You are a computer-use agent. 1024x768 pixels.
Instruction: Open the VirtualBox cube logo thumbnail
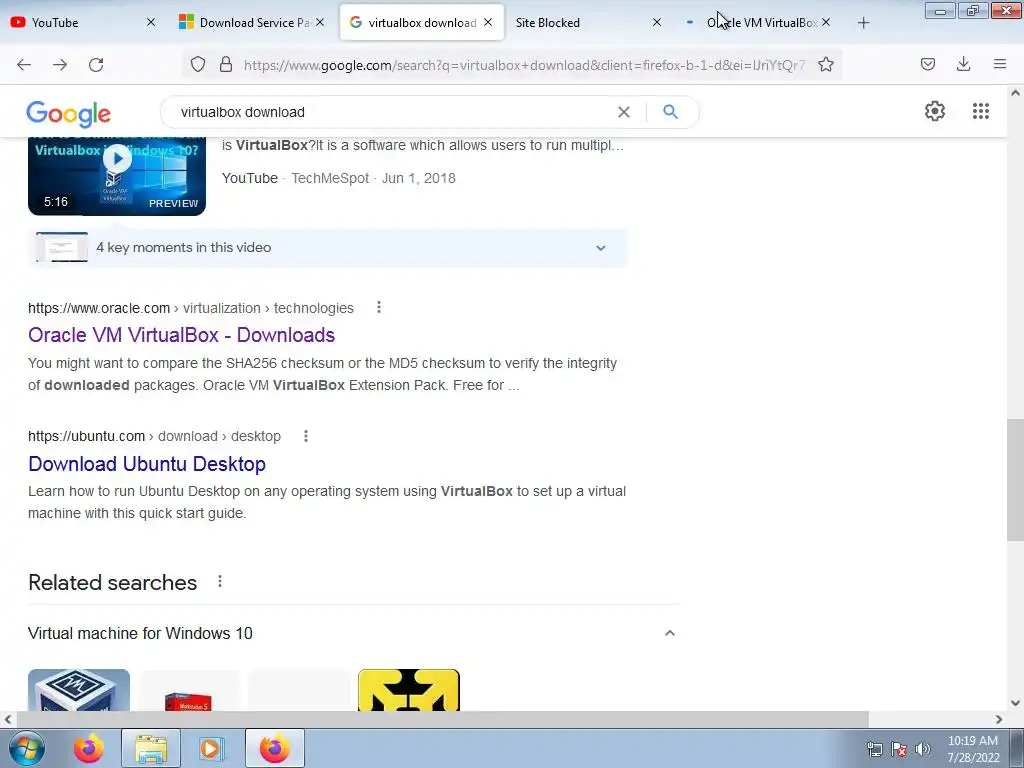pyautogui.click(x=79, y=690)
